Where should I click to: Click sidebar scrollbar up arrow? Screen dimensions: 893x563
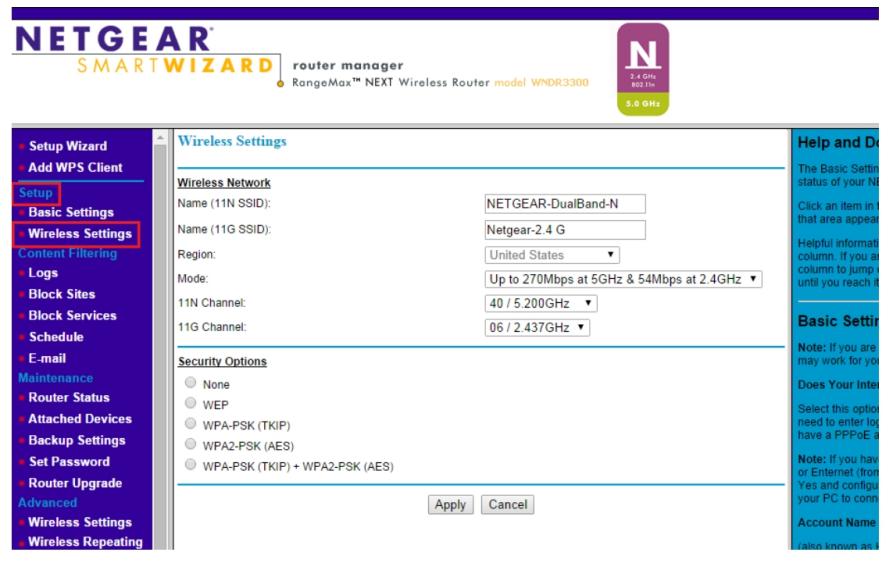(160, 137)
